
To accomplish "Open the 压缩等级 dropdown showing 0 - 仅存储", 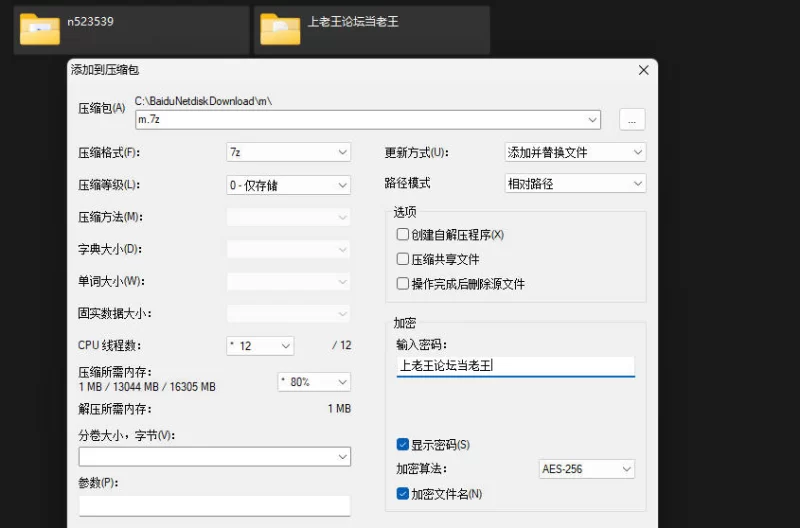I will point(288,185).
